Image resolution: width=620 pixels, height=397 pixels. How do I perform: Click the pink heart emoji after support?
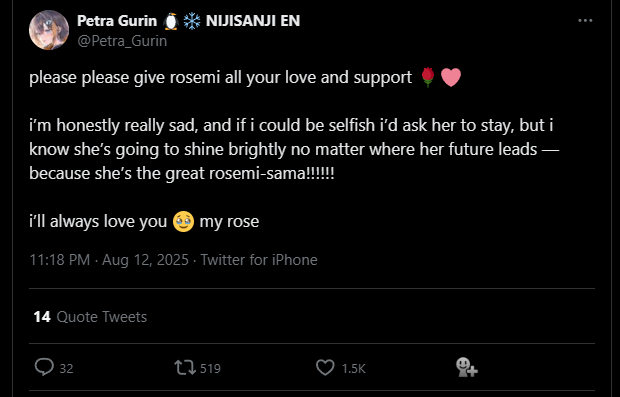click(451, 78)
